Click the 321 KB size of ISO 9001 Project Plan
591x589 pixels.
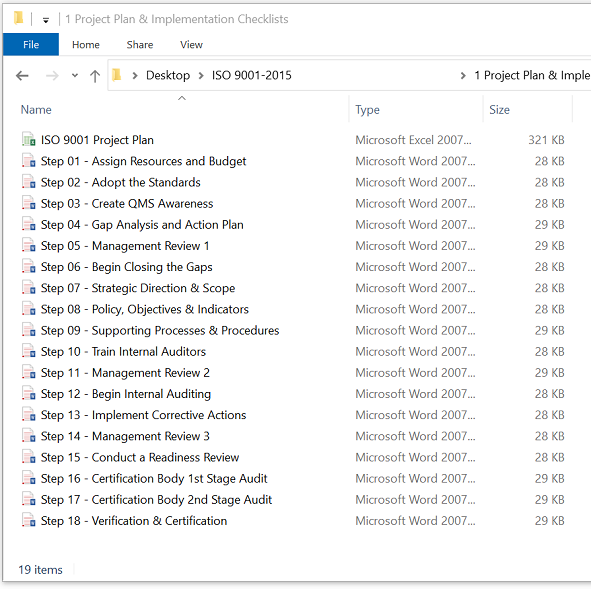coord(546,140)
